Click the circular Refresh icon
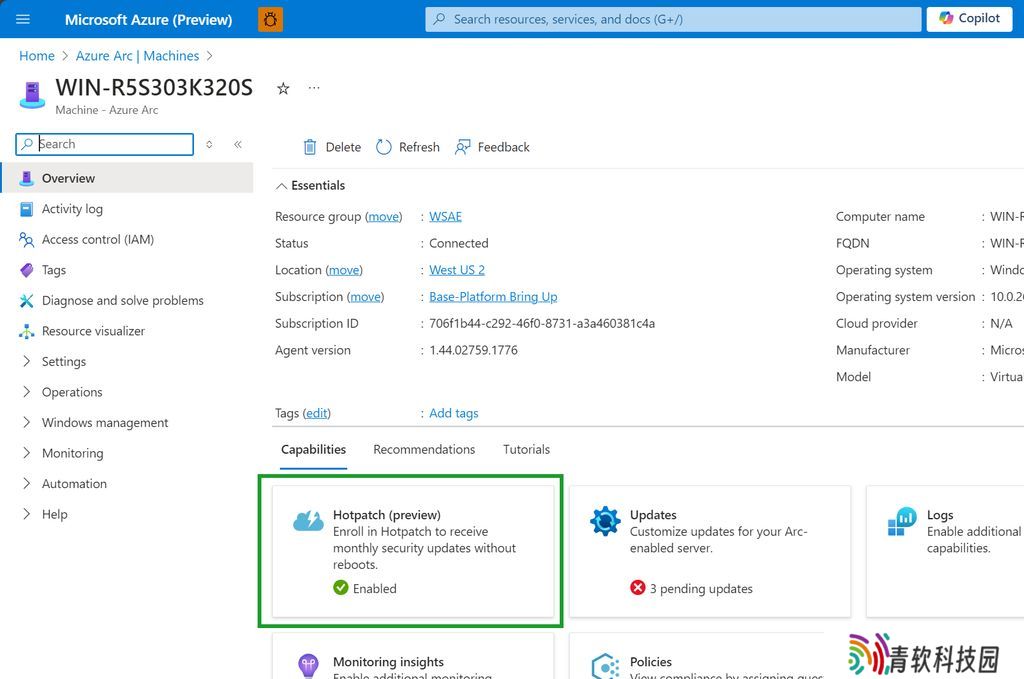1024x679 pixels. pos(384,147)
